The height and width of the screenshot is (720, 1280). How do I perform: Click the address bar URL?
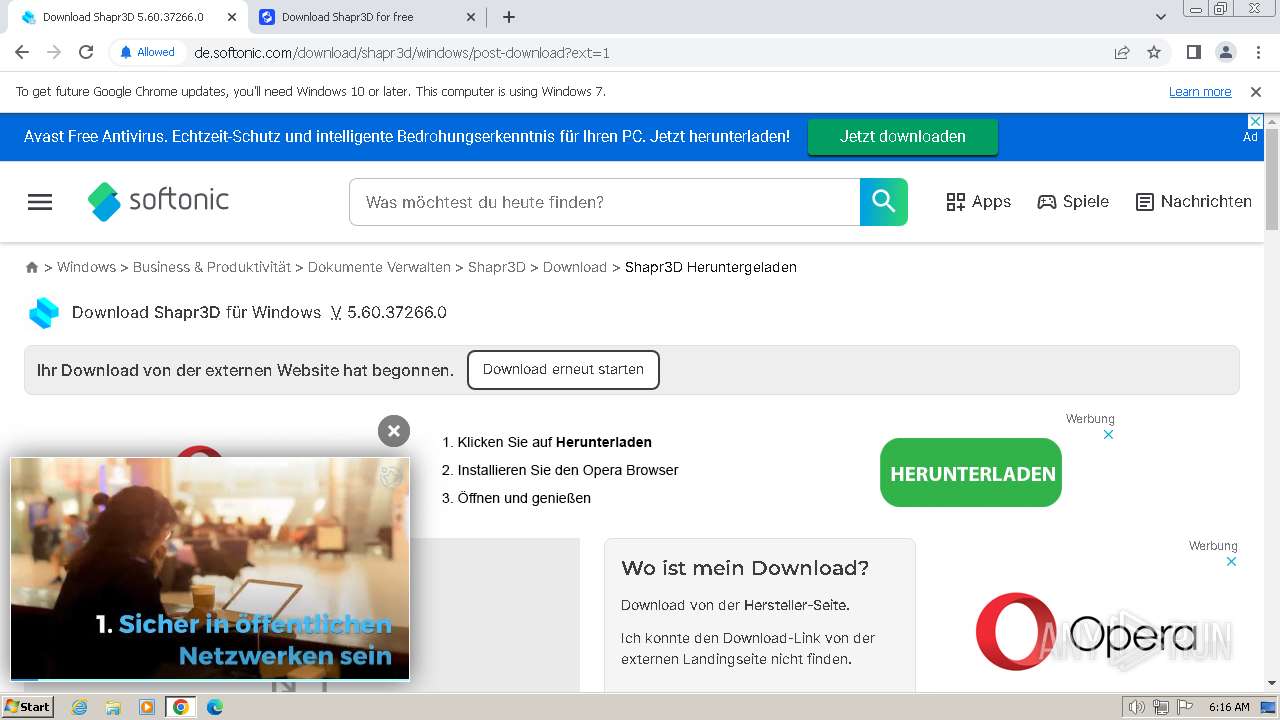click(402, 53)
